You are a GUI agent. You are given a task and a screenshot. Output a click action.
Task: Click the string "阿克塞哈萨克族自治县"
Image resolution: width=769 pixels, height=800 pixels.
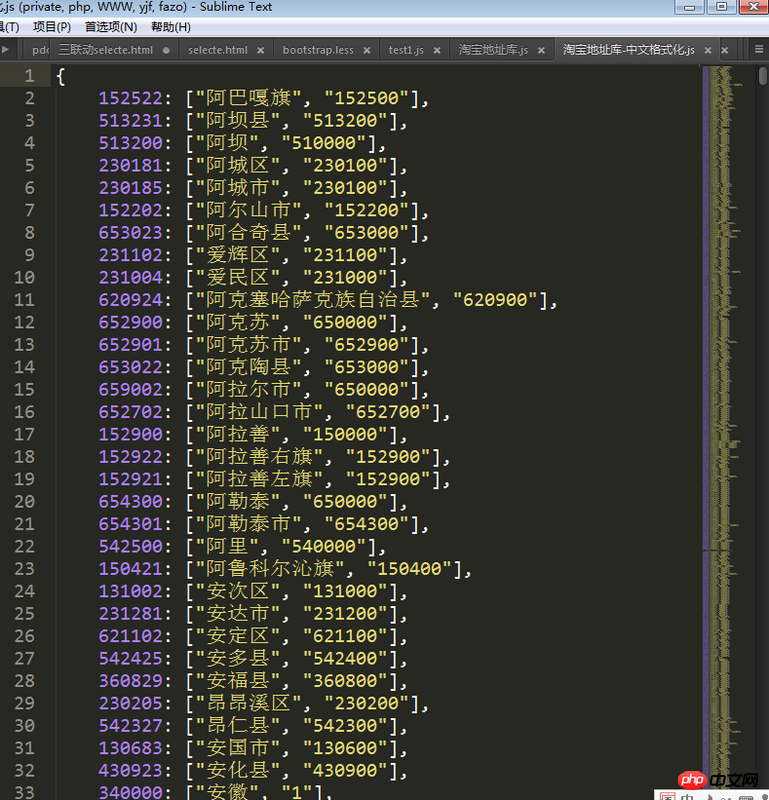313,300
